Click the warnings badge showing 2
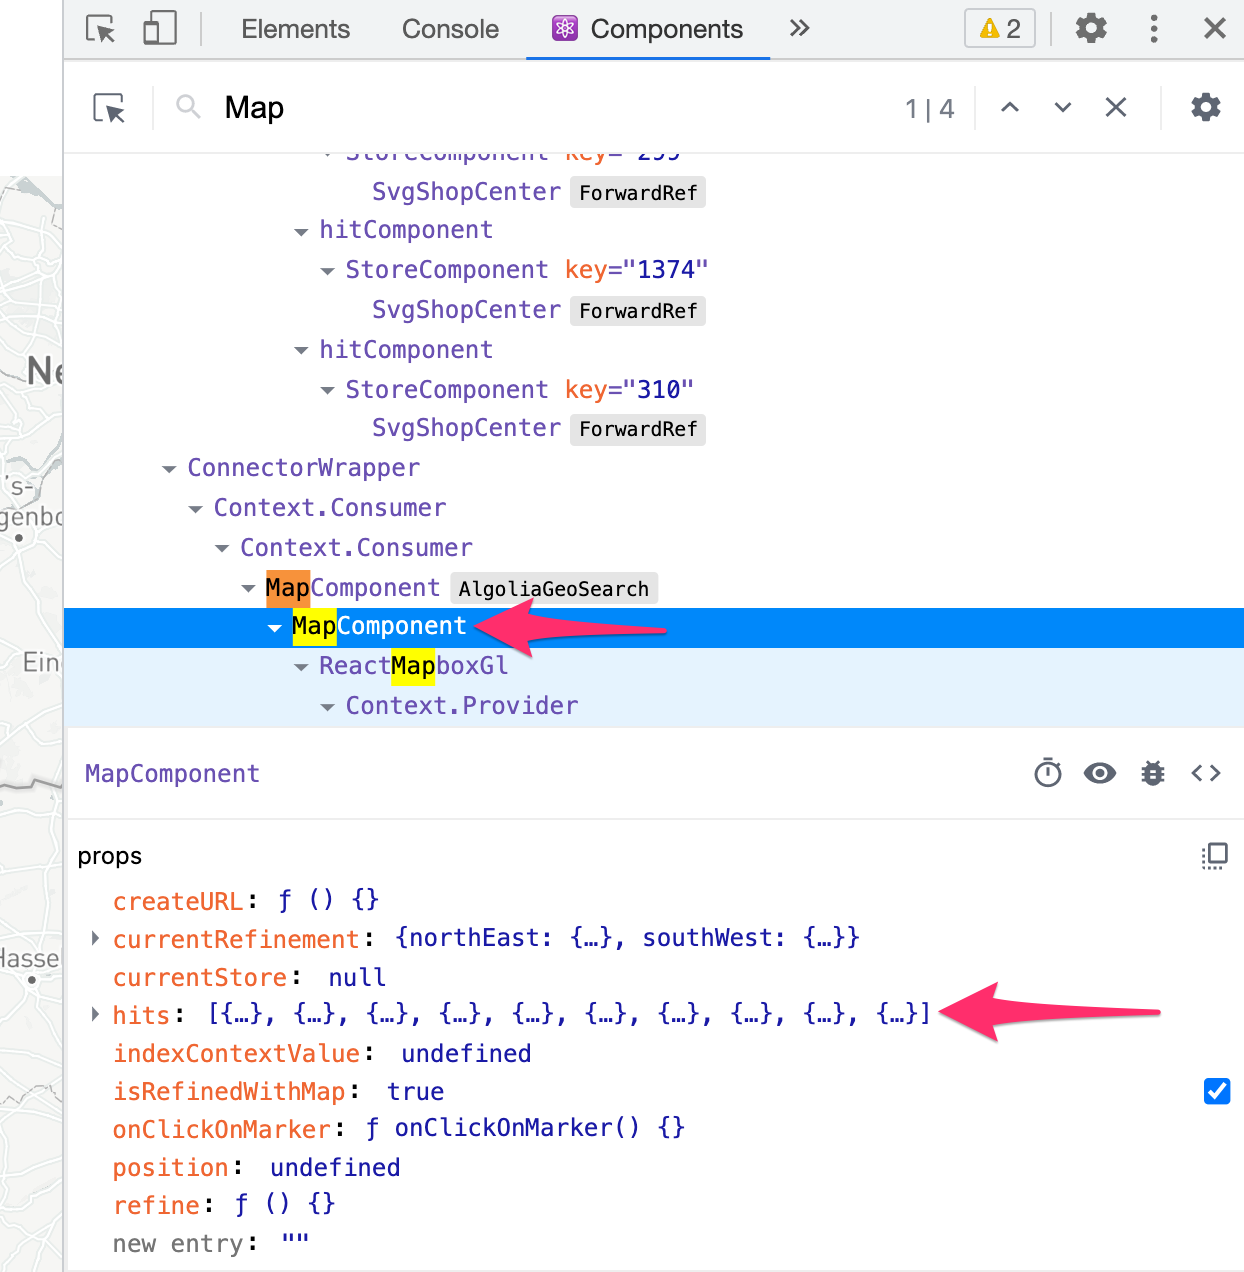Viewport: 1244px width, 1272px height. tap(1000, 28)
